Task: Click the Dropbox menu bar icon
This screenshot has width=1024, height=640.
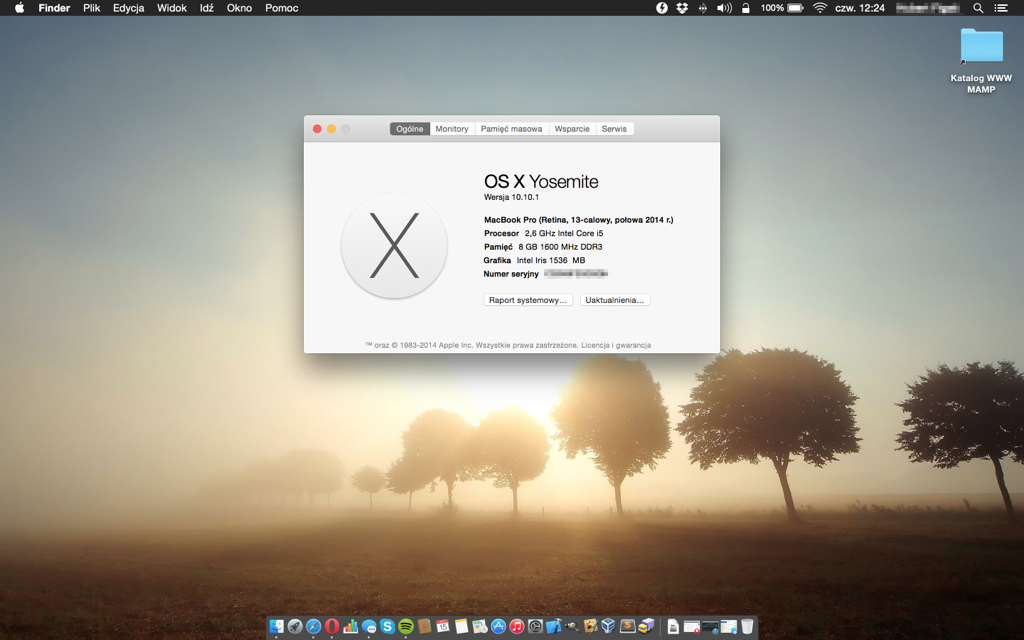Action: 682,8
